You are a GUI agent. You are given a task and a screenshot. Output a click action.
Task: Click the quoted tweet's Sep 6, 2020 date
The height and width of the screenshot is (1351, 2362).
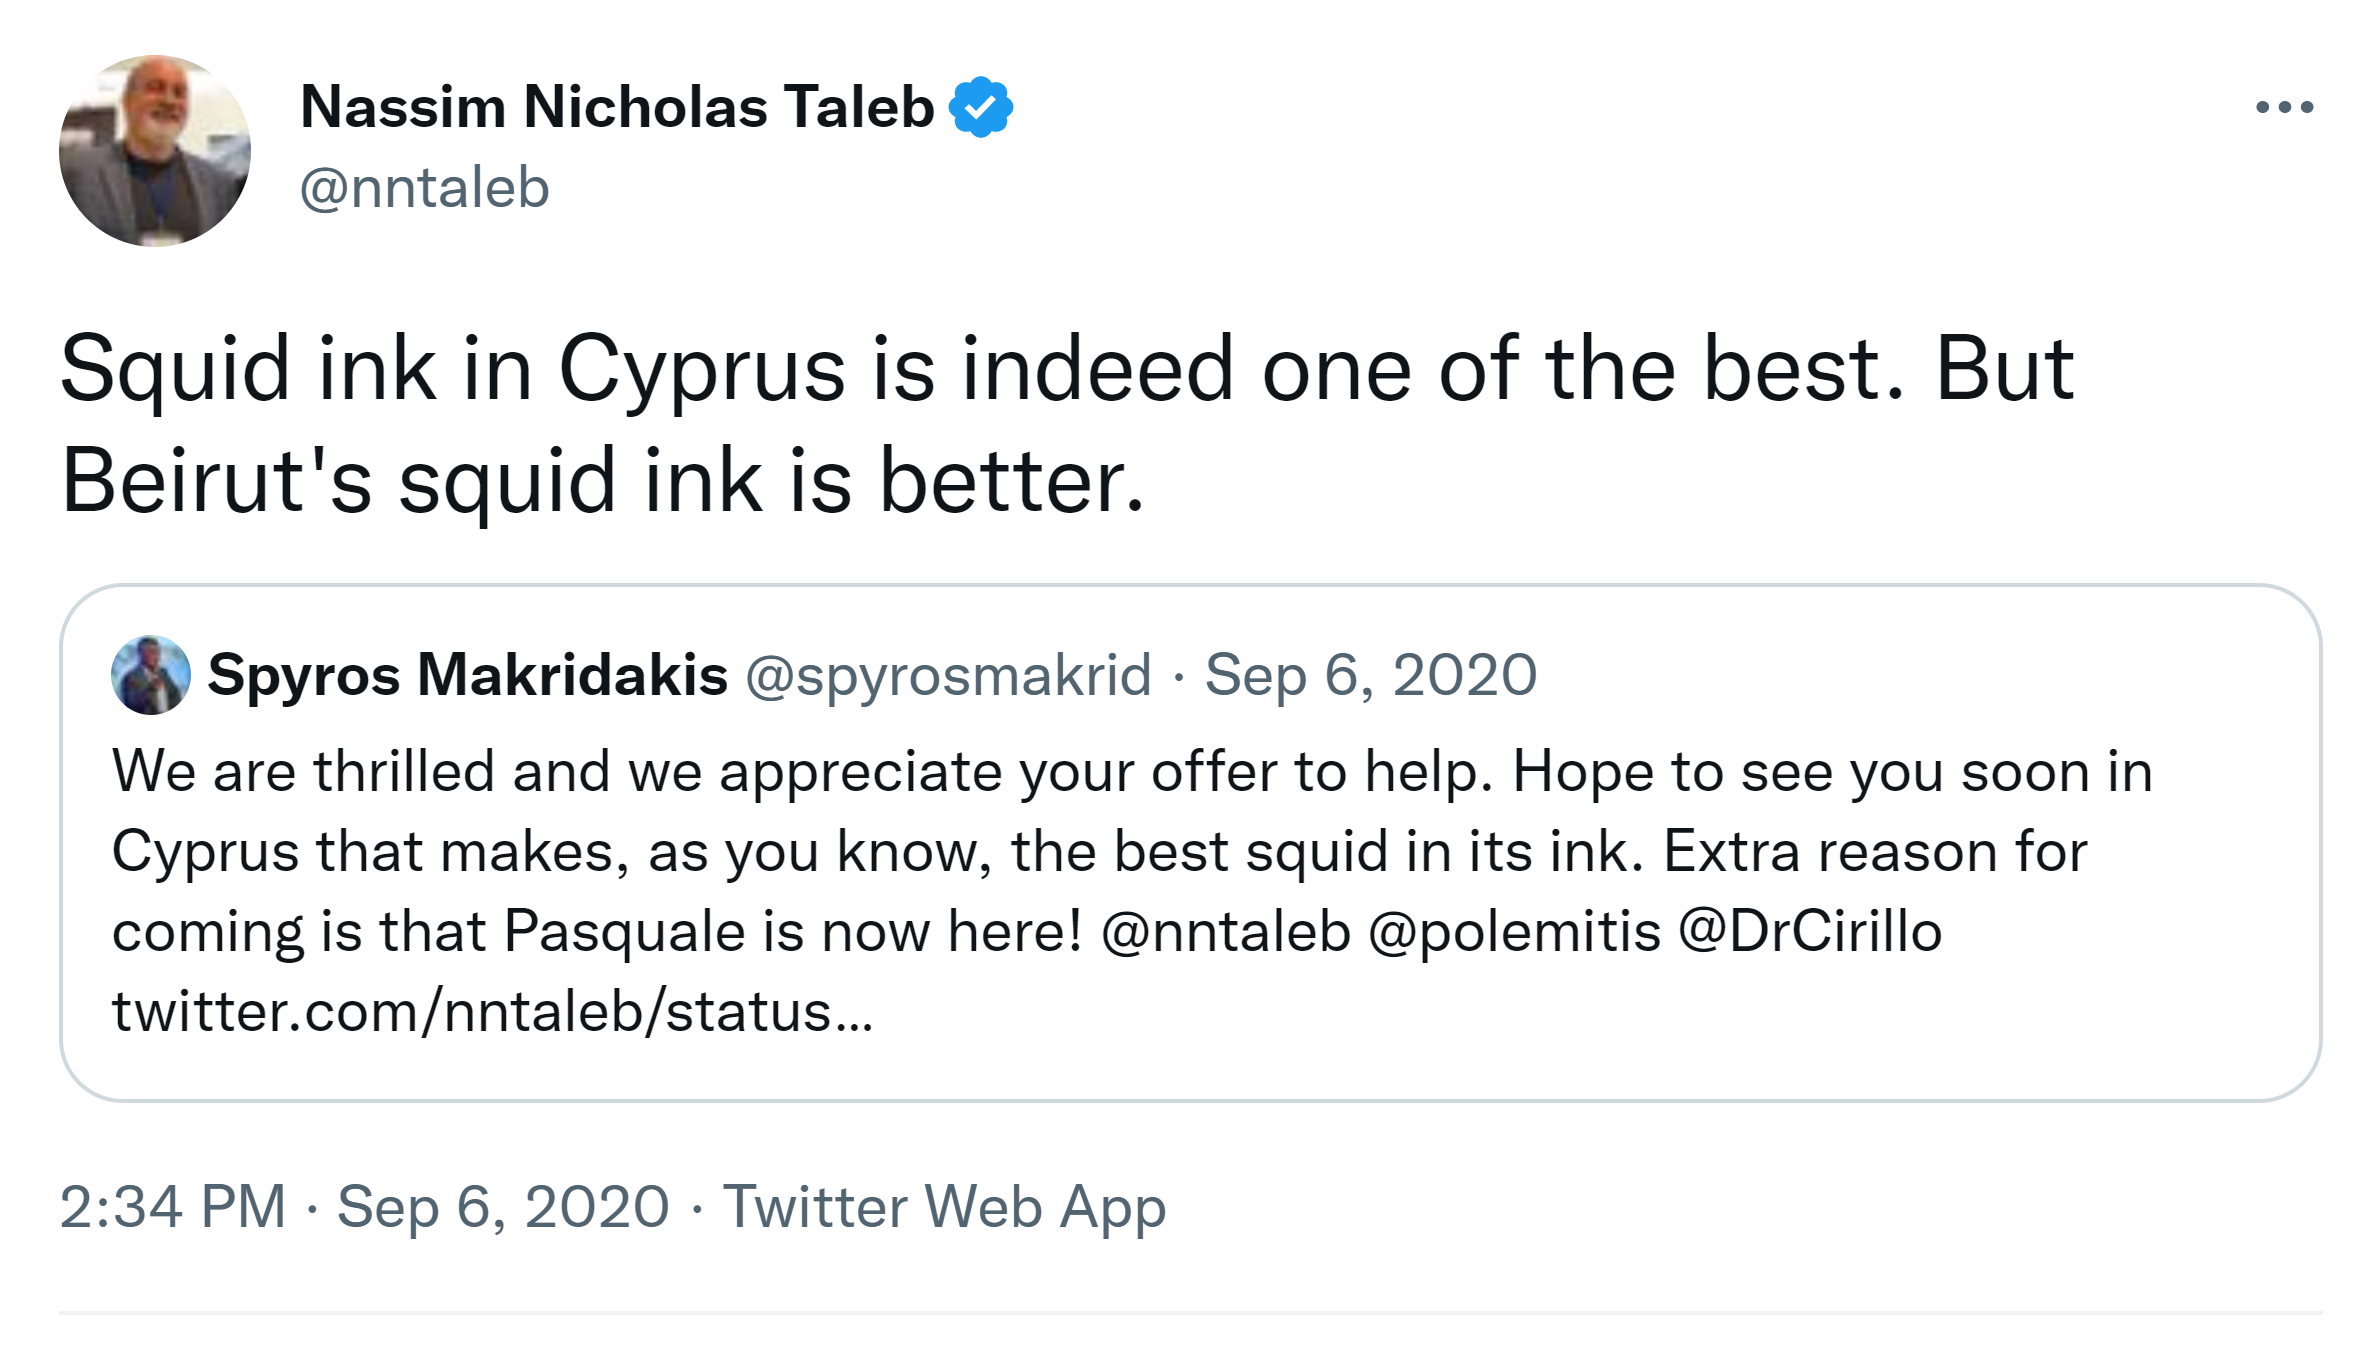click(x=1370, y=675)
